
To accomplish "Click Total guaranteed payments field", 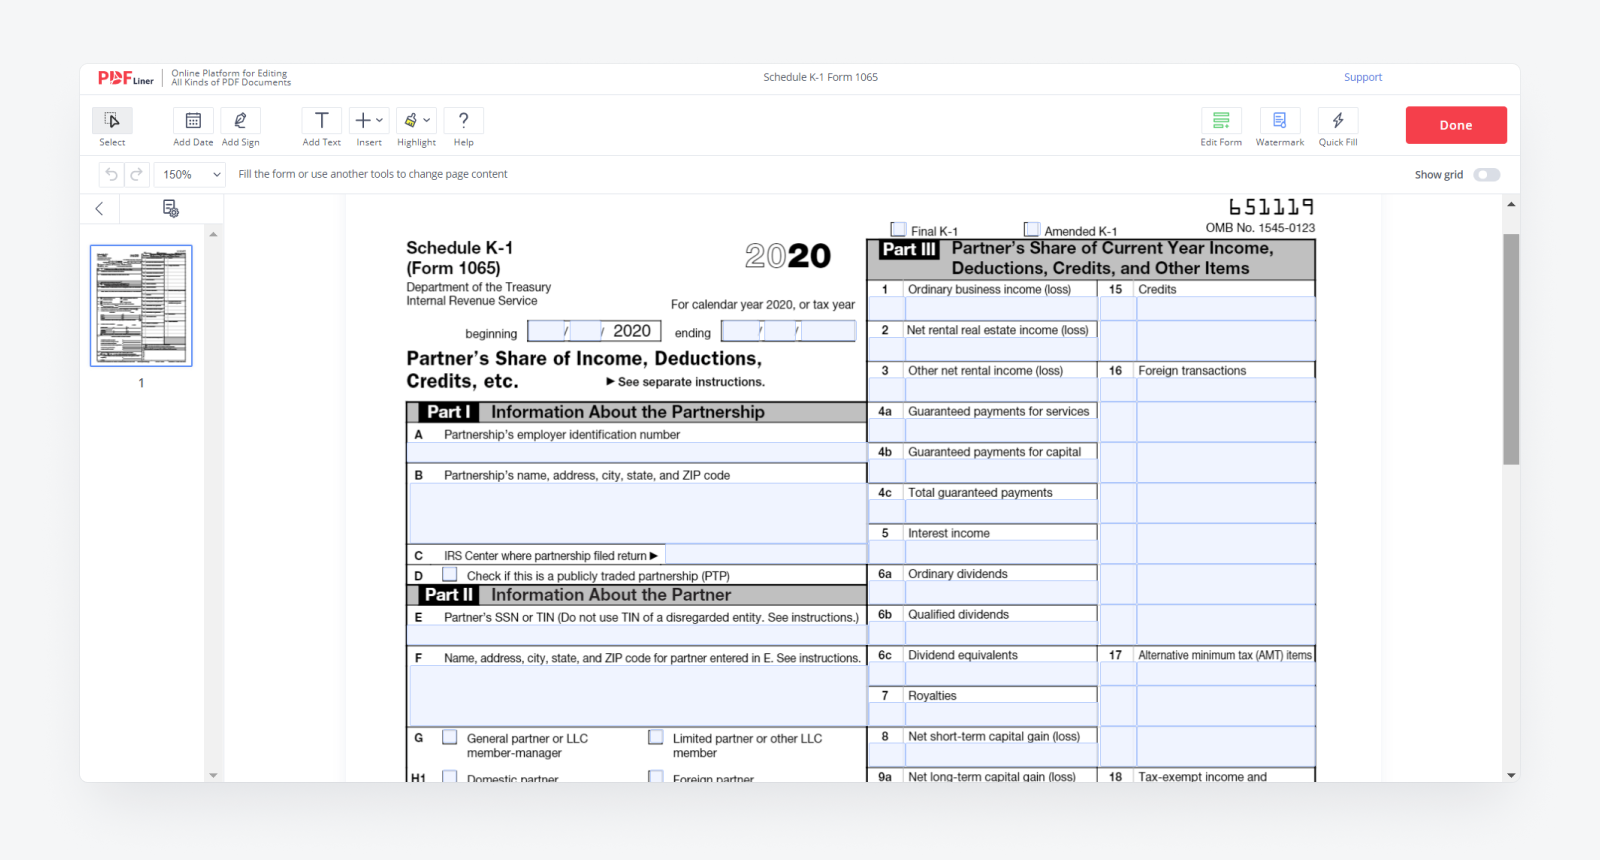I will pyautogui.click(x=1001, y=512).
